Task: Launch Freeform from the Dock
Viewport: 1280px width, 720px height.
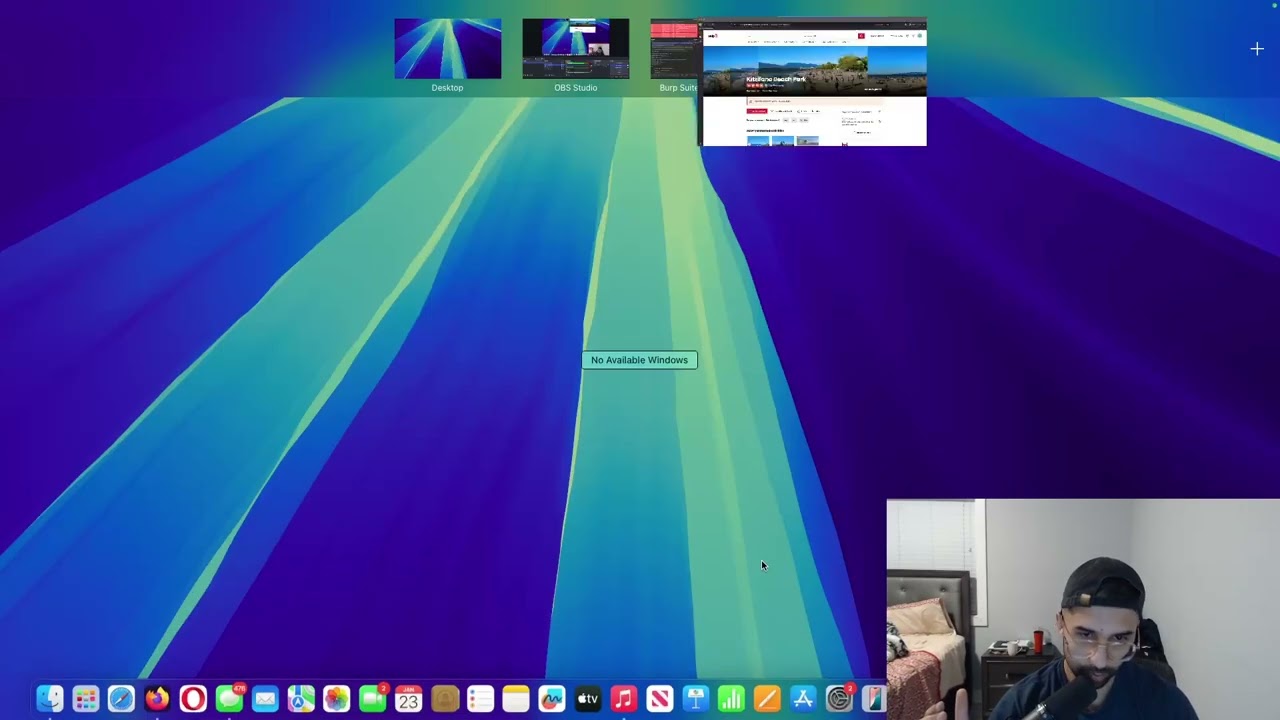Action: click(x=552, y=699)
